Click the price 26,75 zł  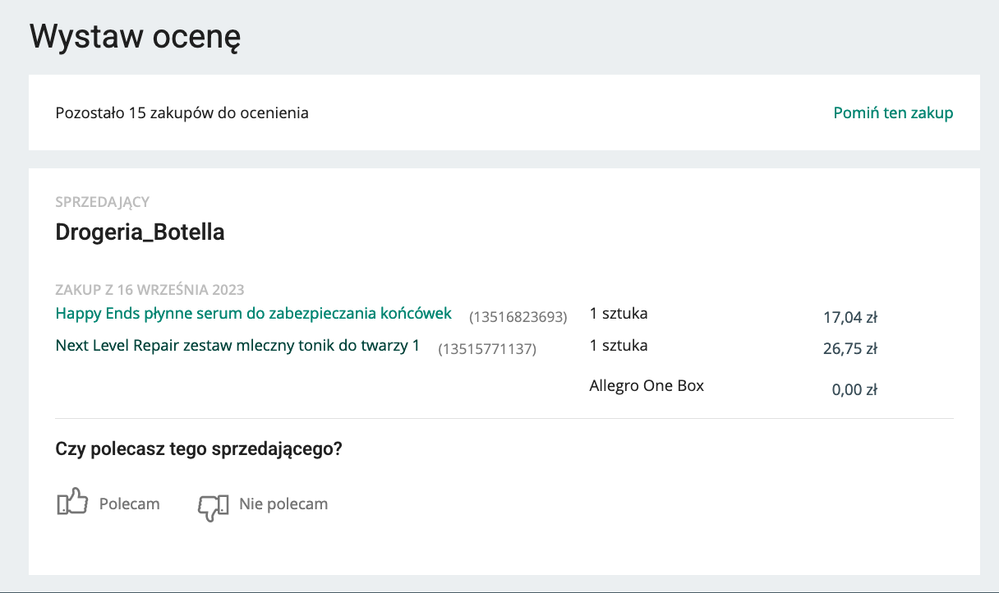click(850, 348)
